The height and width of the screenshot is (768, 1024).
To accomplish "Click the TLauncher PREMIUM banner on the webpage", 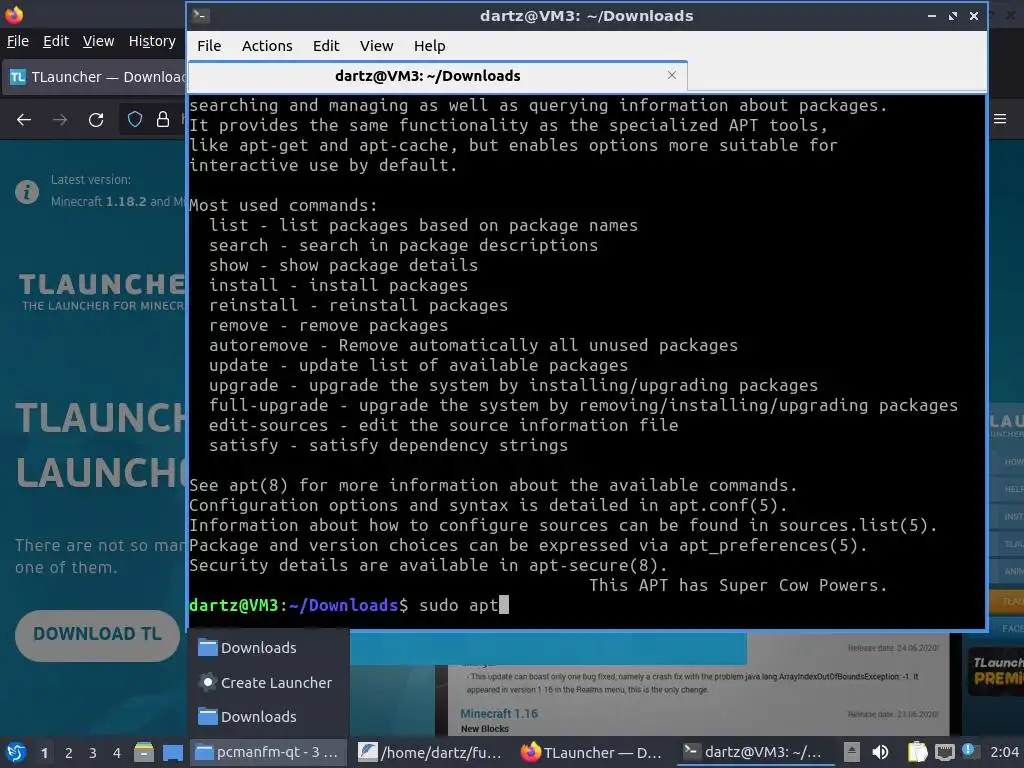I will (x=995, y=671).
